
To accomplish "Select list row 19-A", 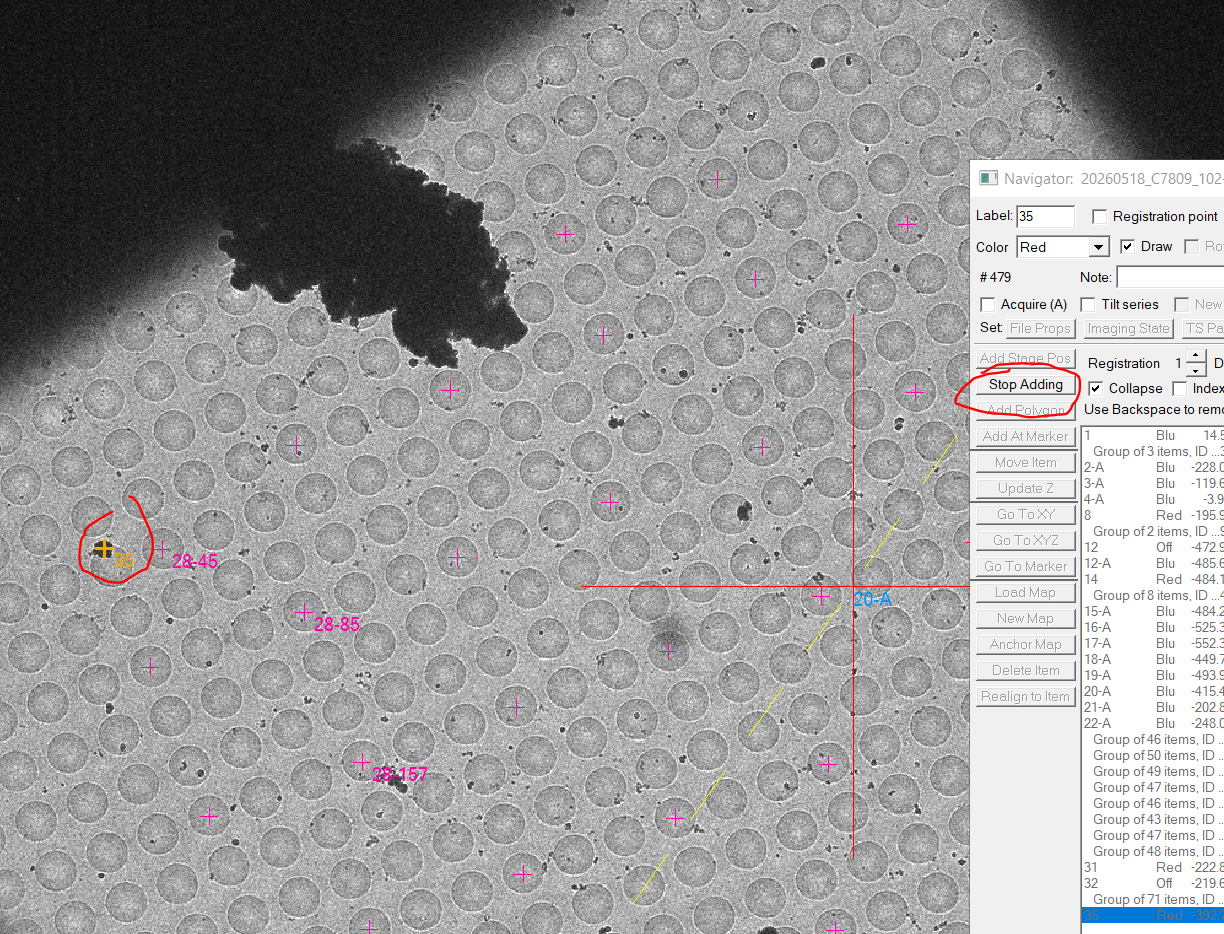I will click(x=1153, y=675).
